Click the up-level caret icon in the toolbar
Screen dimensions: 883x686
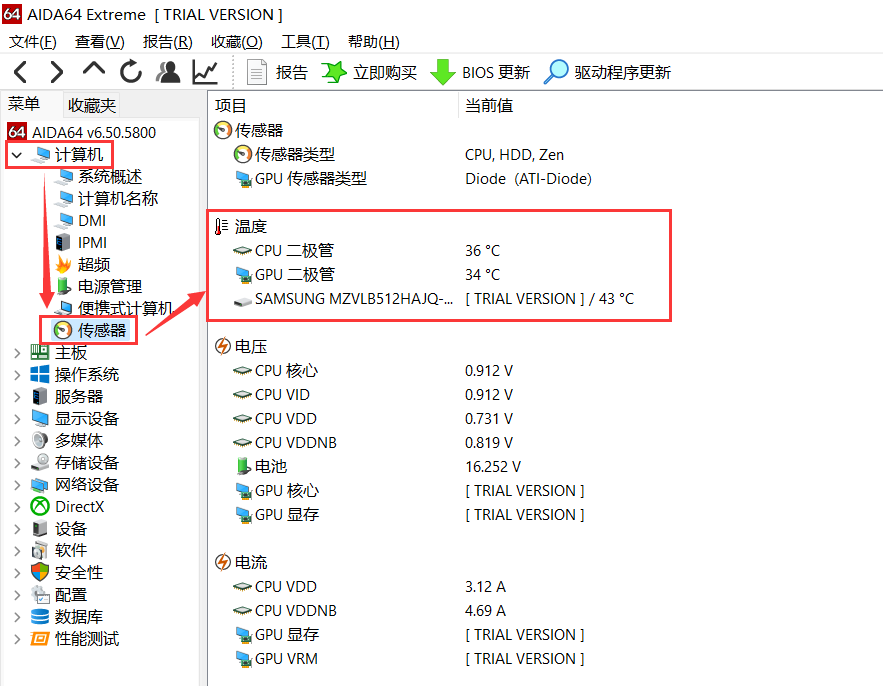click(93, 71)
